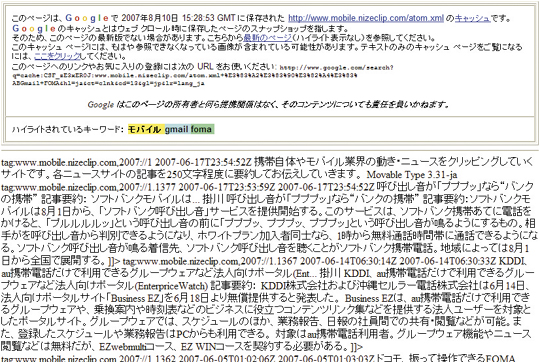Viewport: 540px width, 362px height.
Task: Click the google.com/search cache URL text
Action: click(202, 75)
